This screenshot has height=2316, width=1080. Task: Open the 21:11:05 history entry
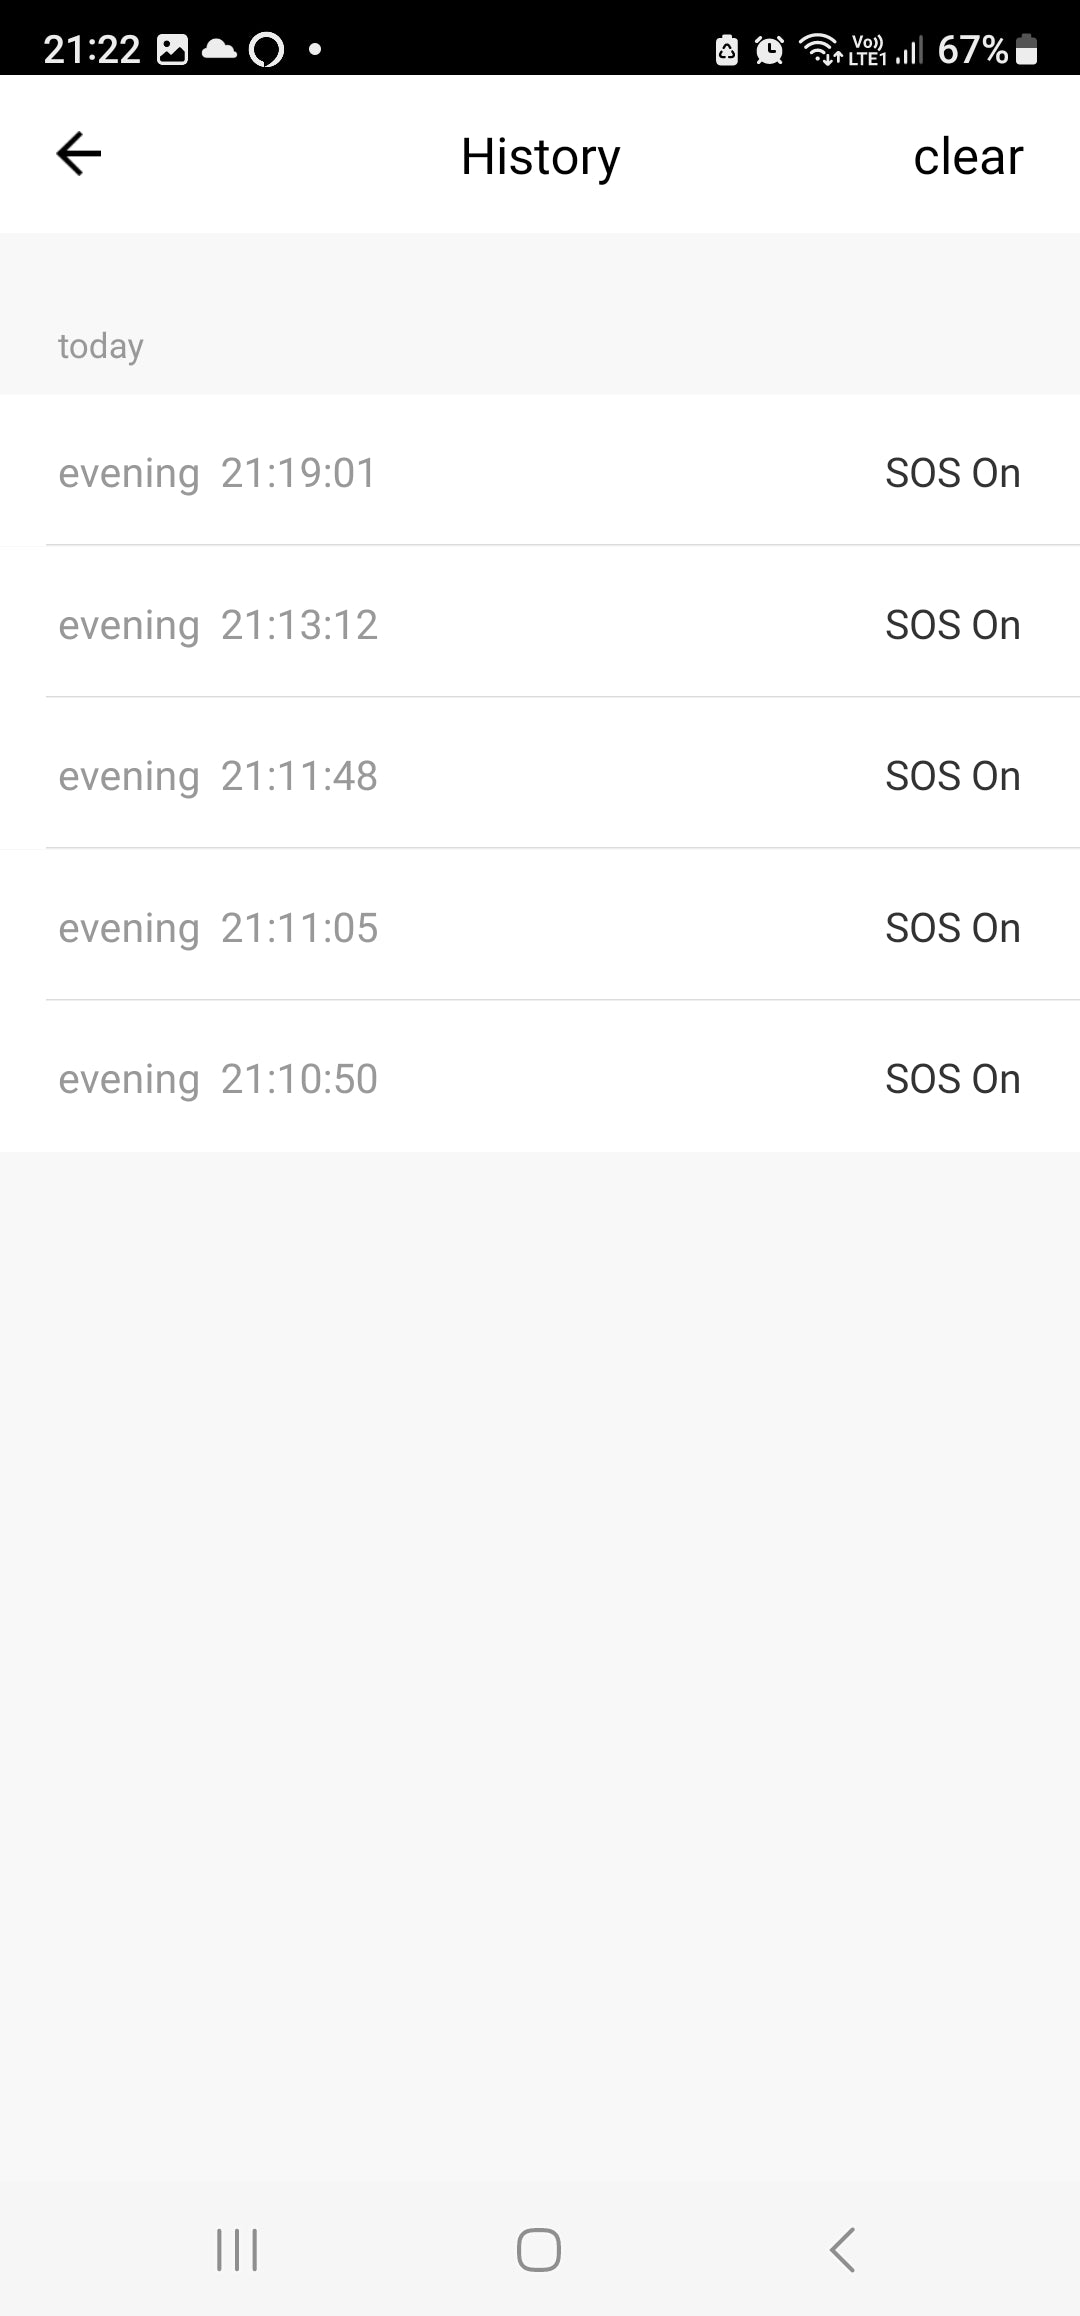tap(540, 928)
